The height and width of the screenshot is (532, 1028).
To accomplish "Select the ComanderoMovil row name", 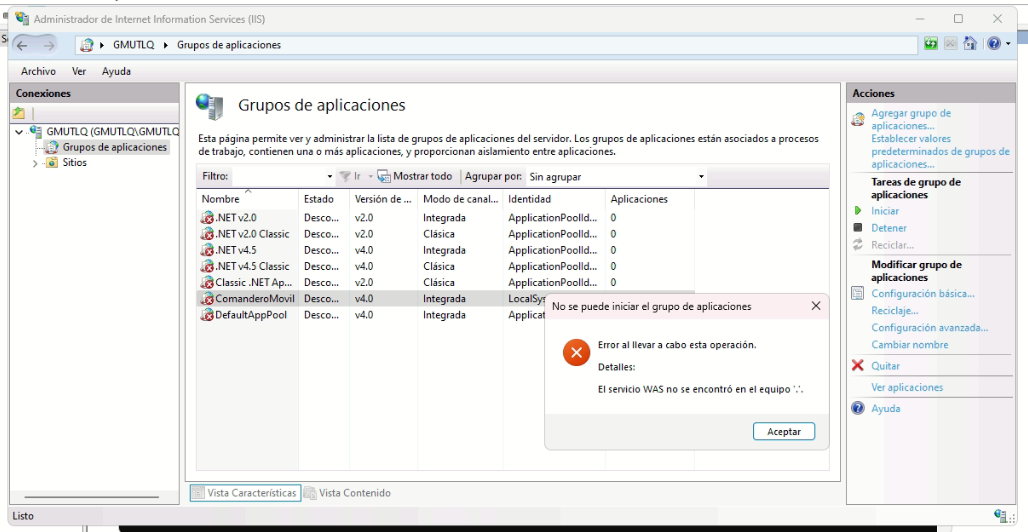I will [255, 298].
